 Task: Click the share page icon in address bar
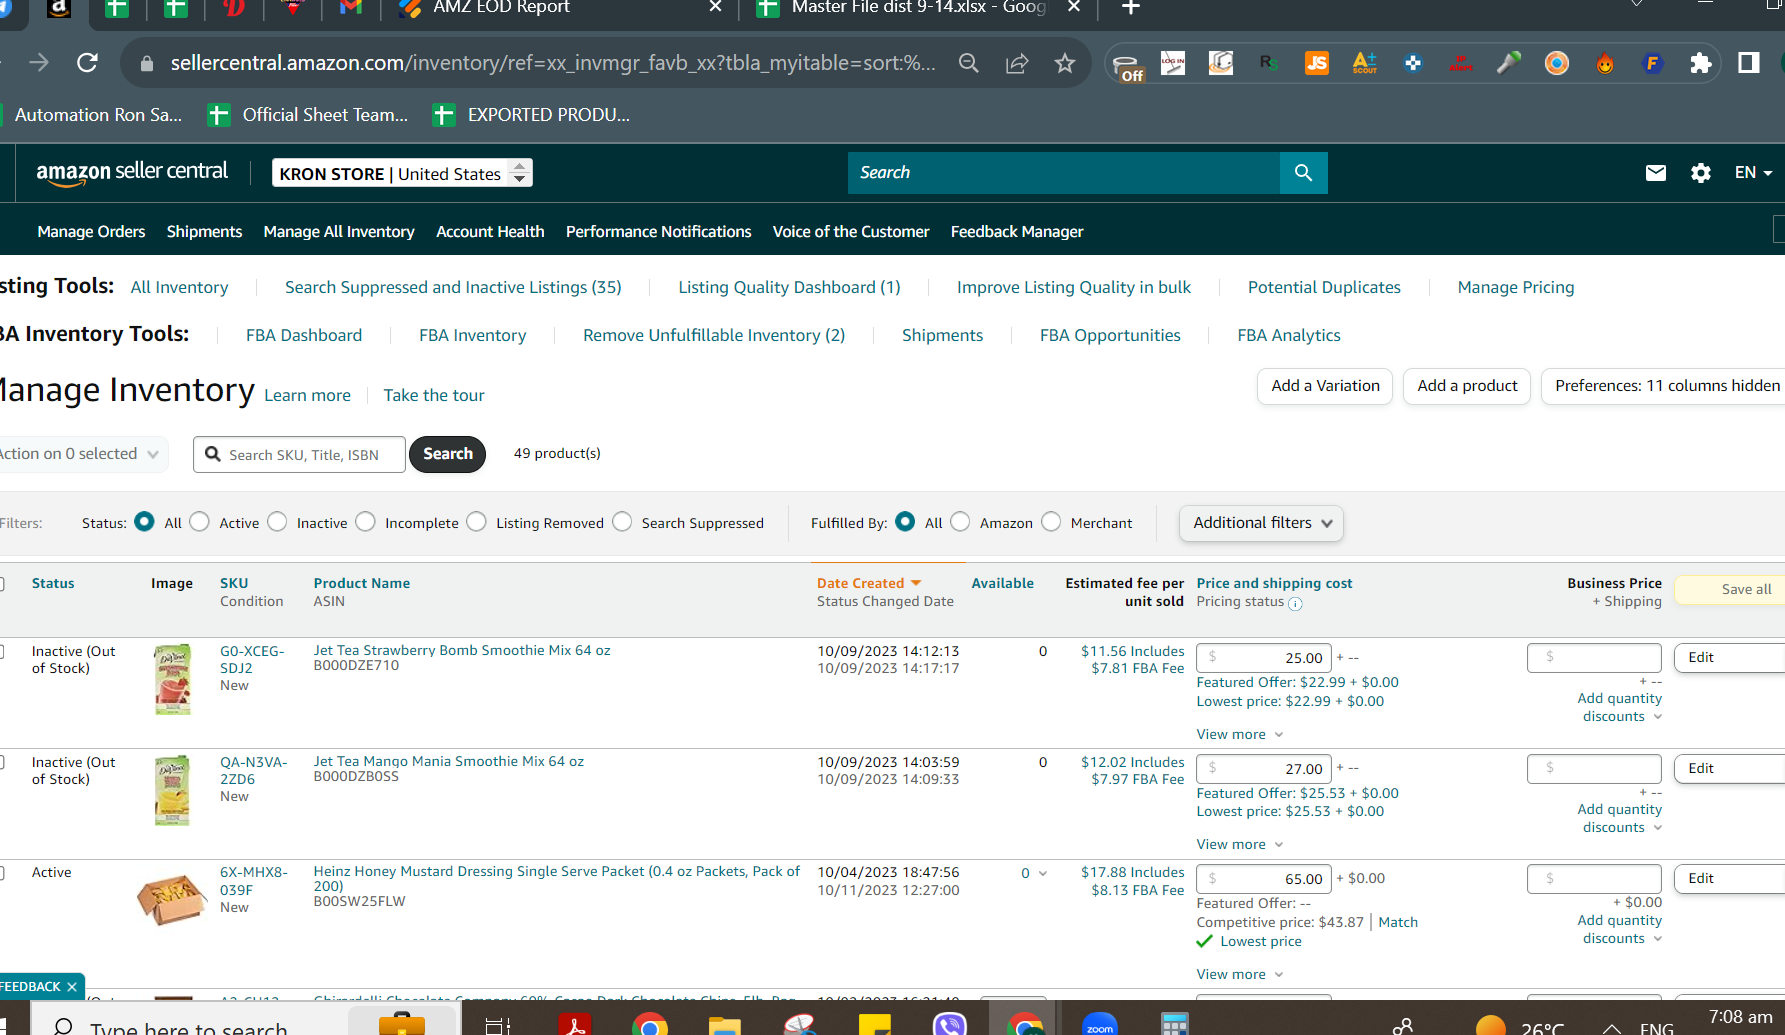point(1017,63)
